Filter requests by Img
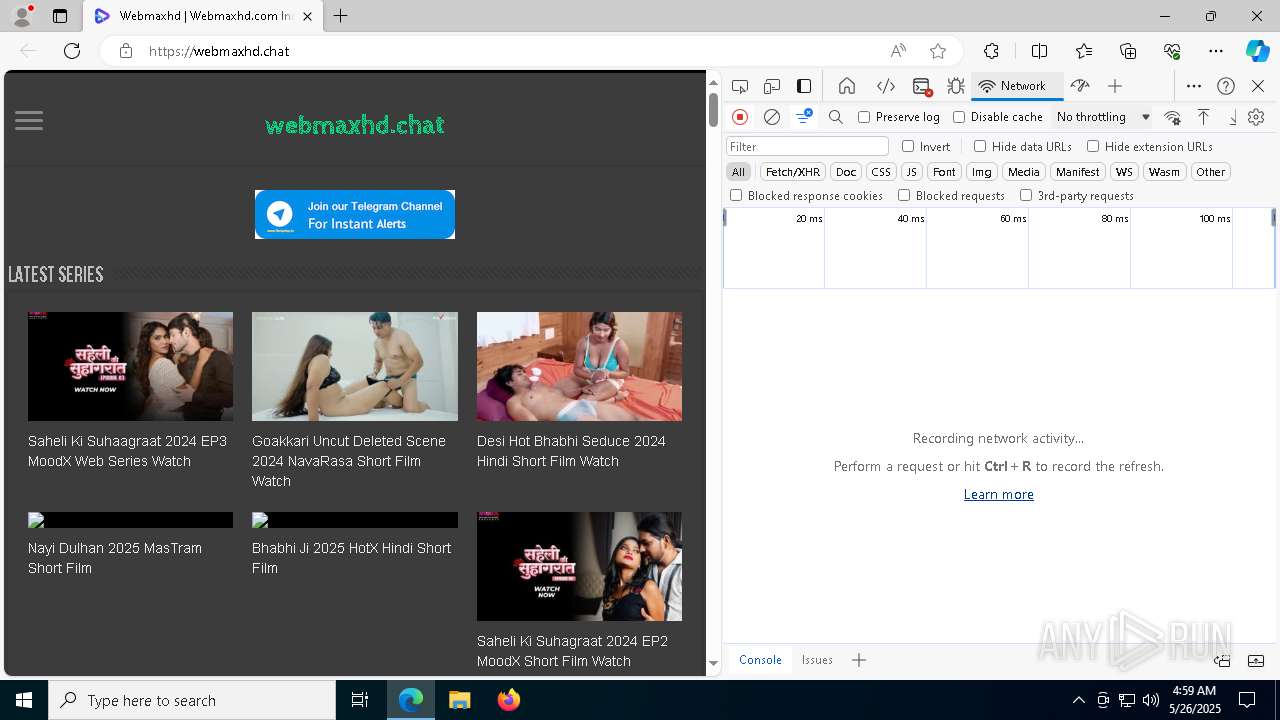The image size is (1280, 720). 982,172
